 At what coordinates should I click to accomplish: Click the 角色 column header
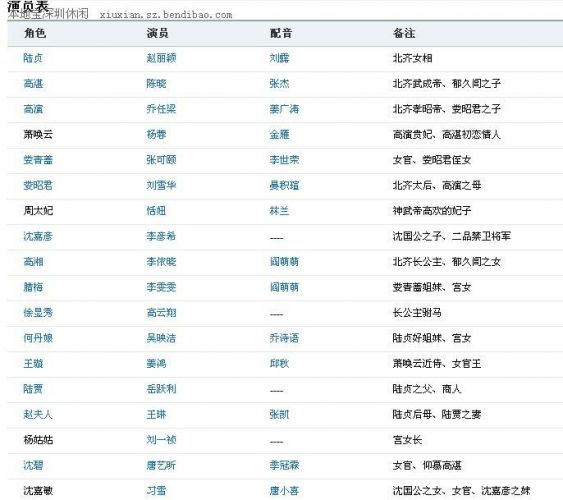point(35,33)
